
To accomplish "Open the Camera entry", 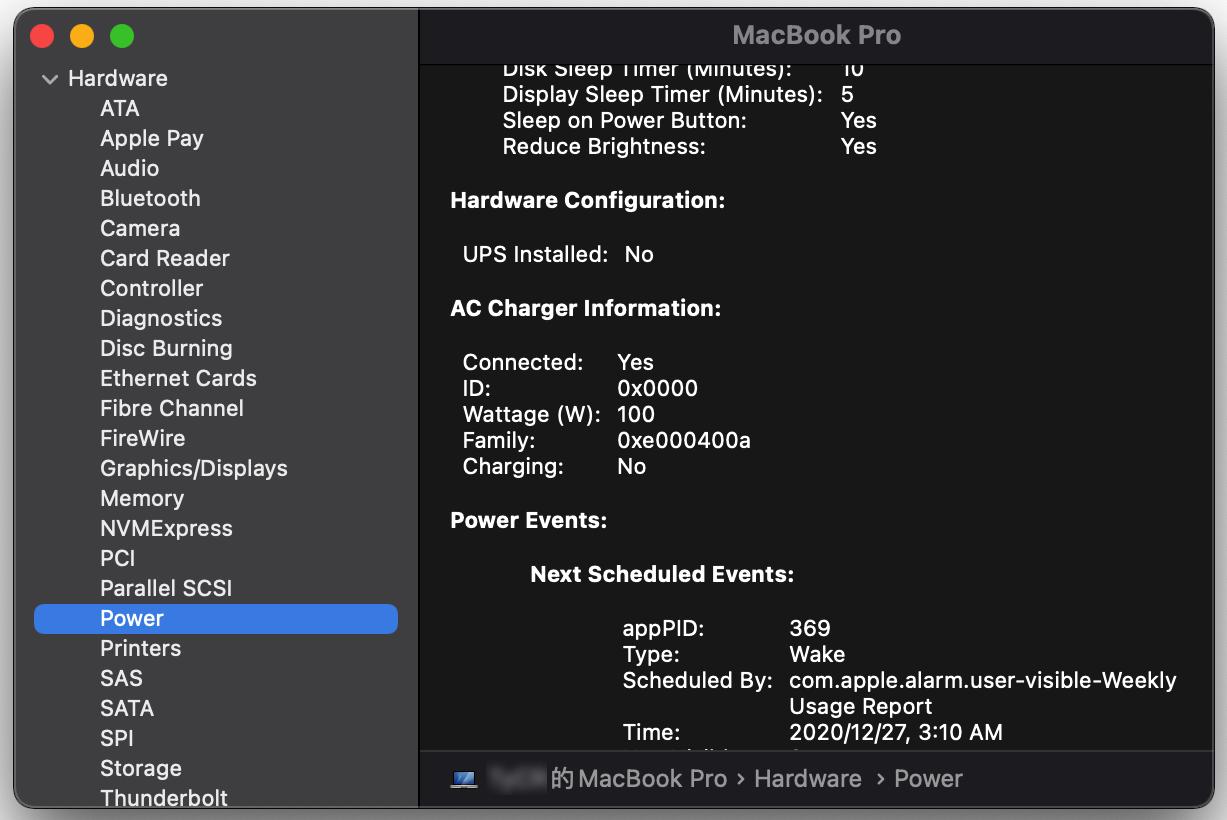I will (140, 228).
